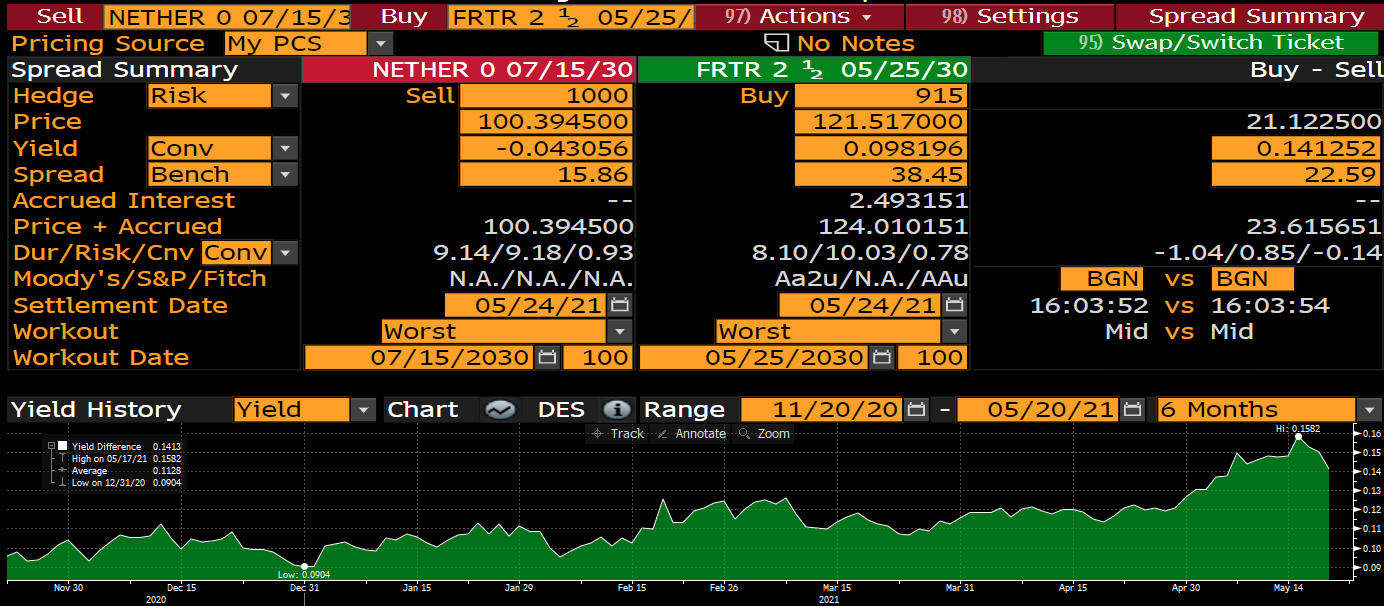Click the FRTR yield field 0.098196
Viewport: 1384px width, 606px height.
click(881, 148)
